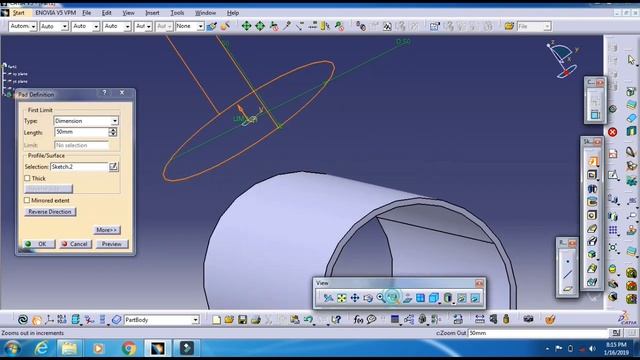Open Windows Explorer from taskbar

pyautogui.click(x=69, y=349)
